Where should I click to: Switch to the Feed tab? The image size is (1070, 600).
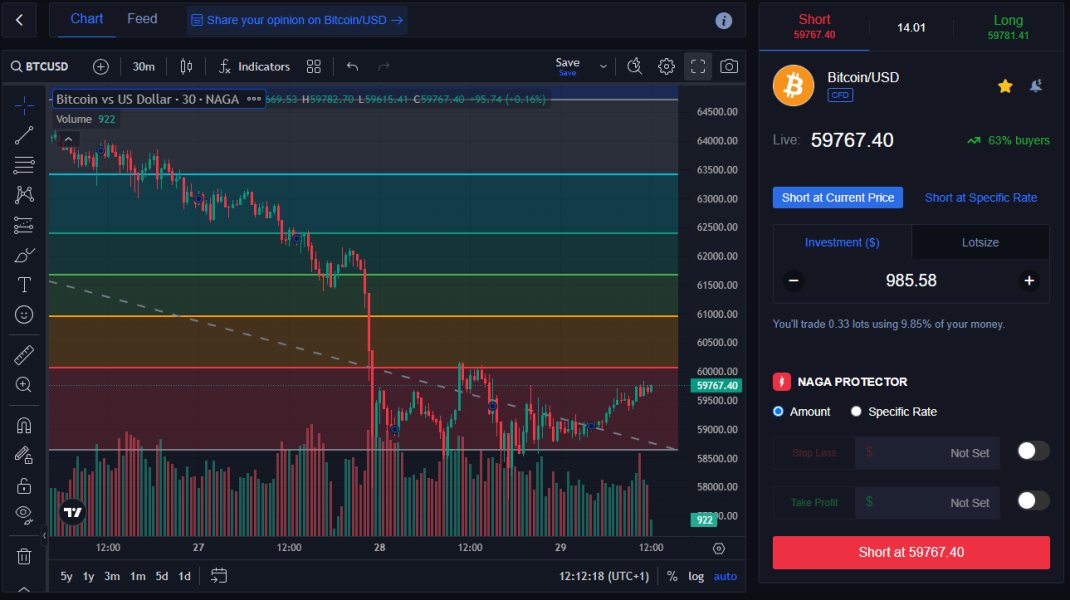click(x=142, y=19)
